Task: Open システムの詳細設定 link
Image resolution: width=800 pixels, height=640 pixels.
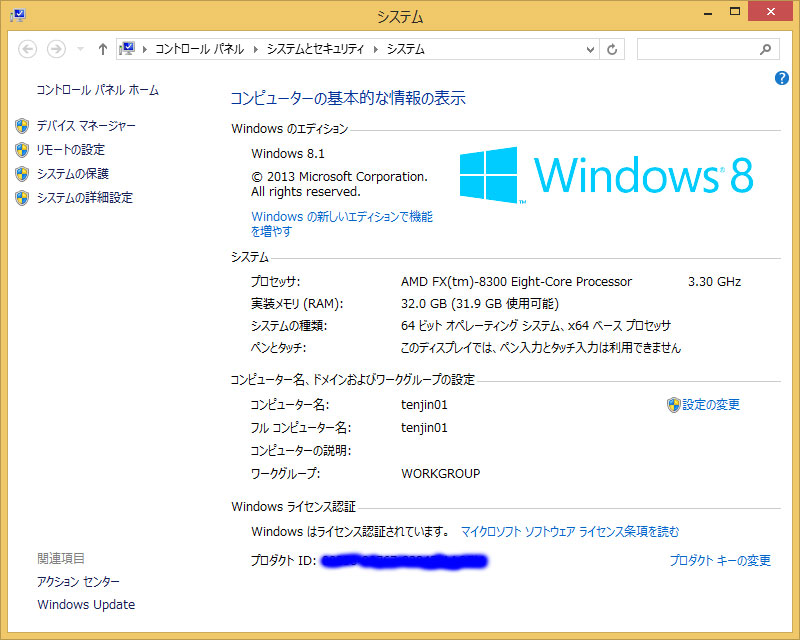Action: [85, 198]
